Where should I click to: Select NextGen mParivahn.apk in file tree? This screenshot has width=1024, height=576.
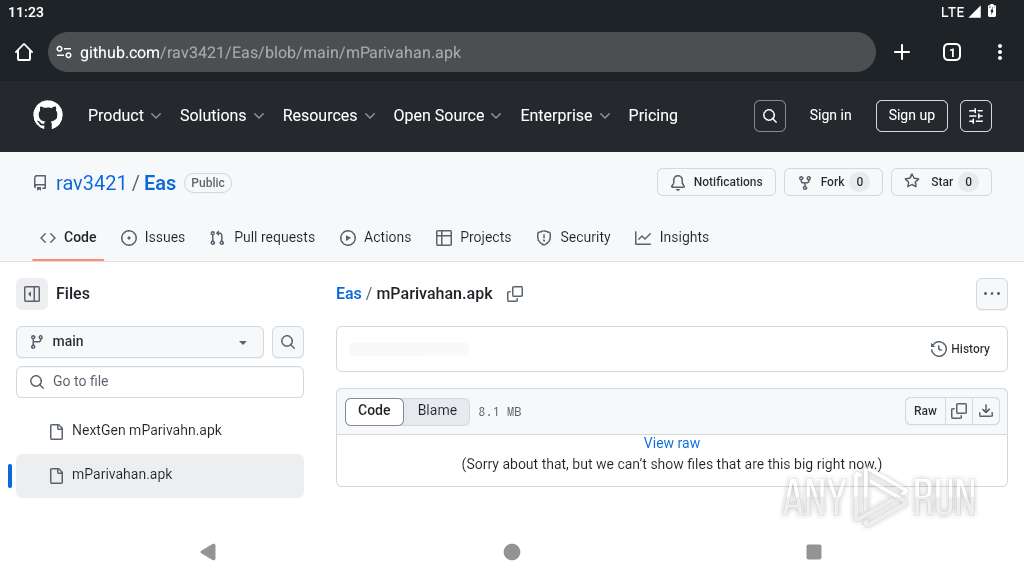click(160, 430)
